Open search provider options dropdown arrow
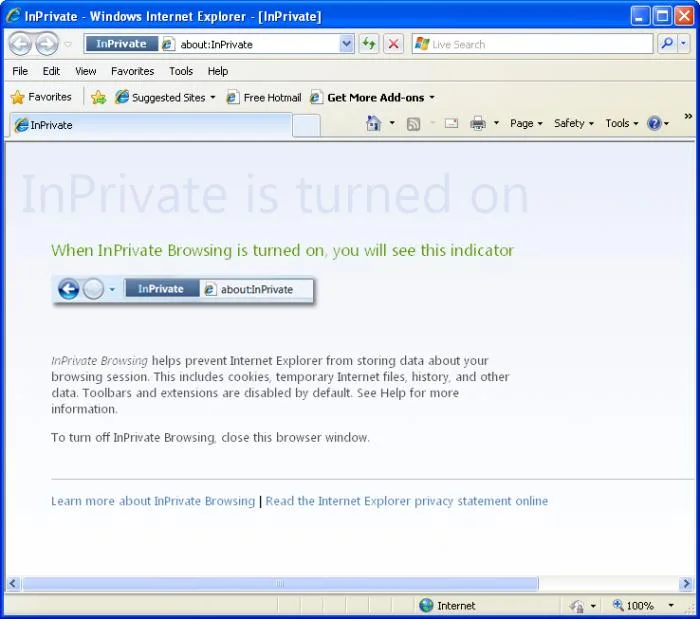The height and width of the screenshot is (619, 700). tap(683, 44)
